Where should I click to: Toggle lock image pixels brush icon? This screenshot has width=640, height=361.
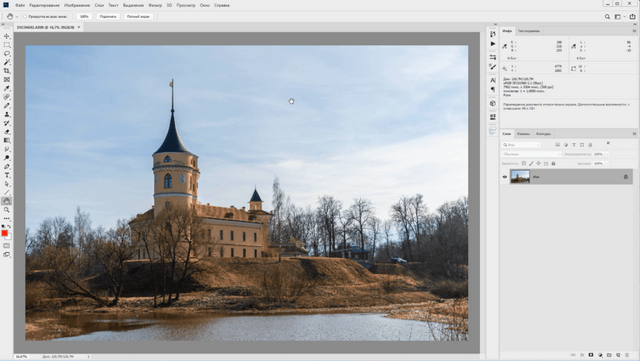pos(531,163)
